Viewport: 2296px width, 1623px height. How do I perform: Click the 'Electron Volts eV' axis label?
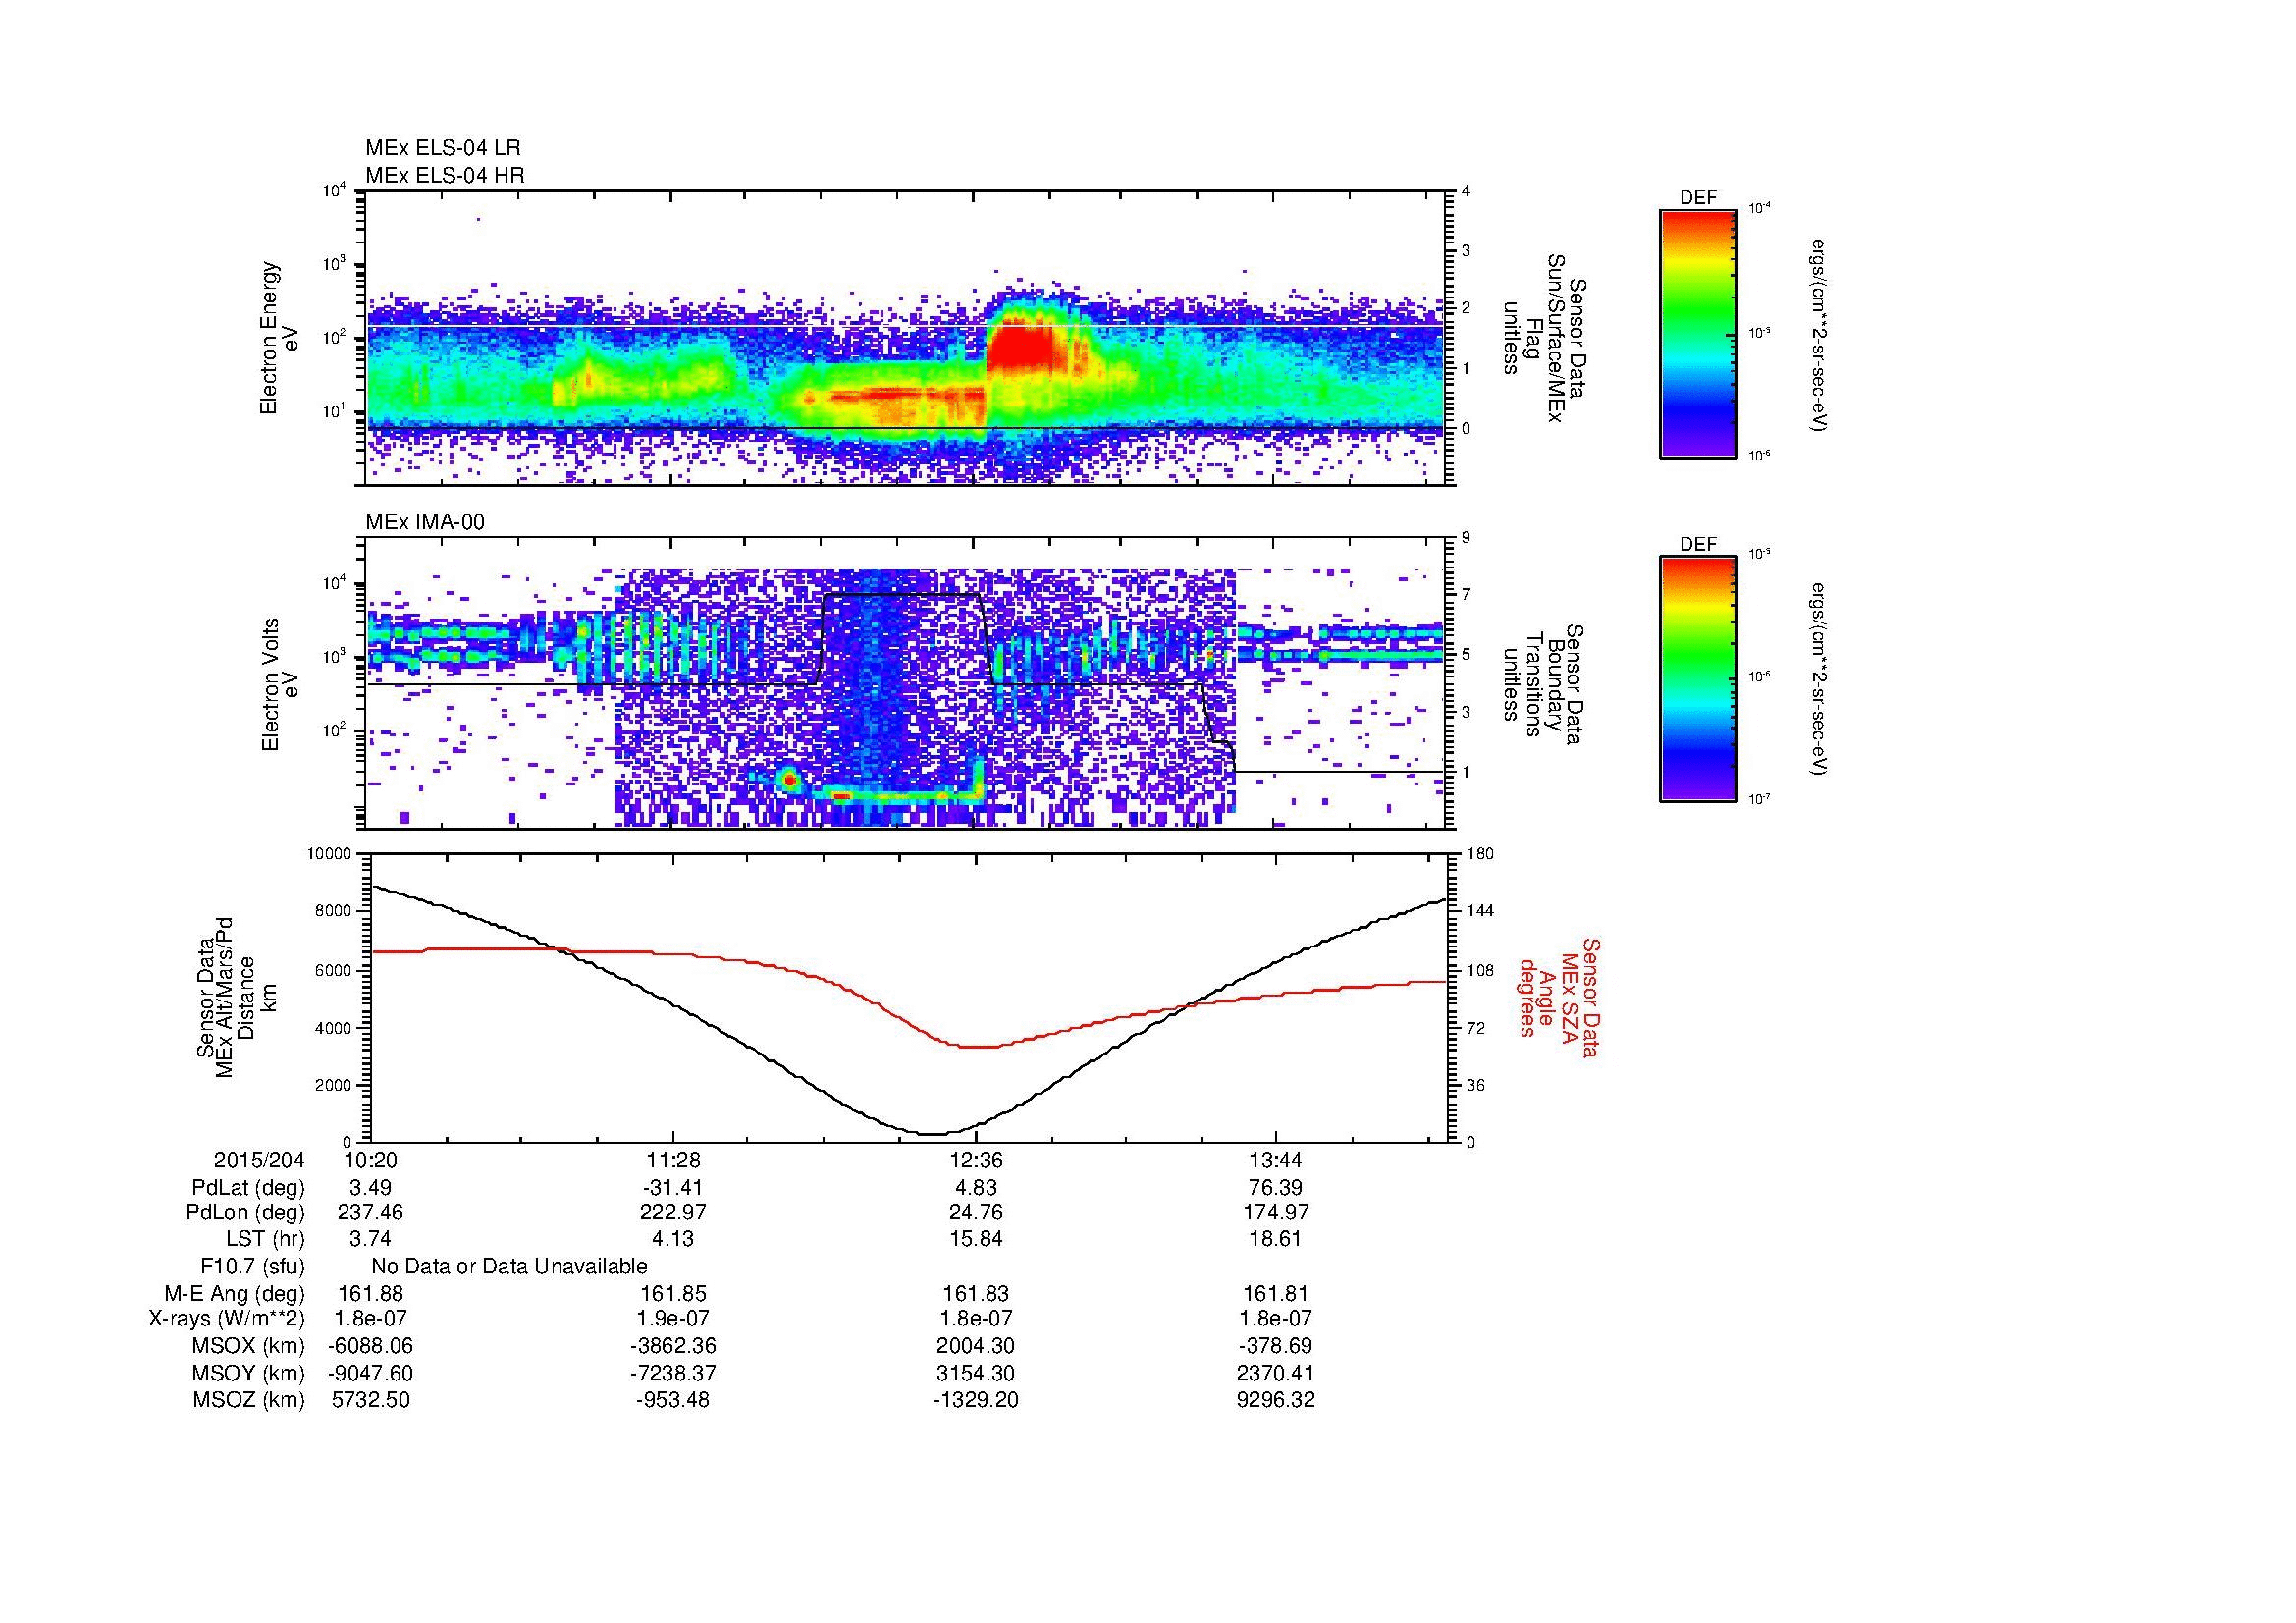[280, 684]
